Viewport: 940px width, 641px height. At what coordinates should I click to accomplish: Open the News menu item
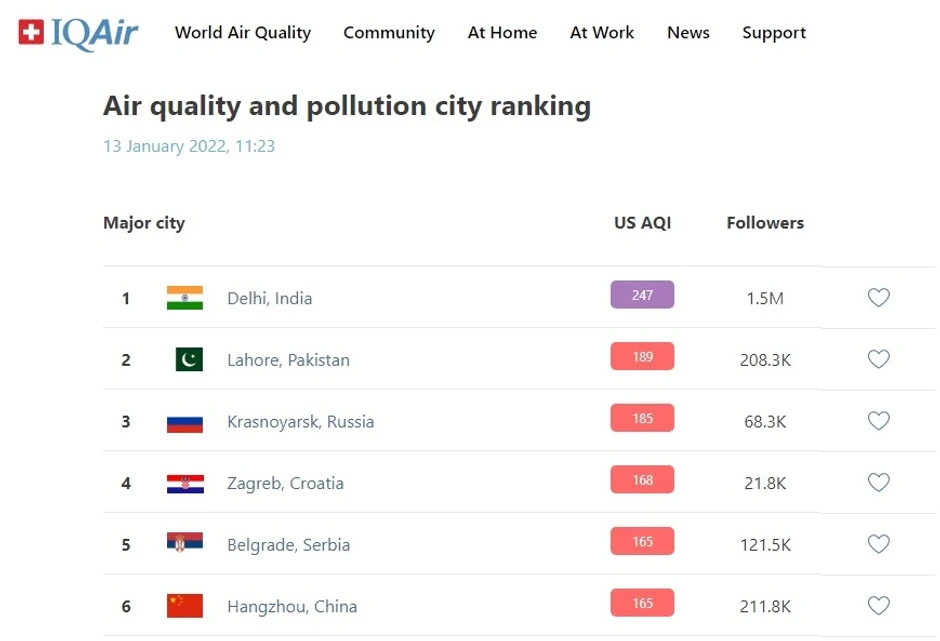(688, 33)
